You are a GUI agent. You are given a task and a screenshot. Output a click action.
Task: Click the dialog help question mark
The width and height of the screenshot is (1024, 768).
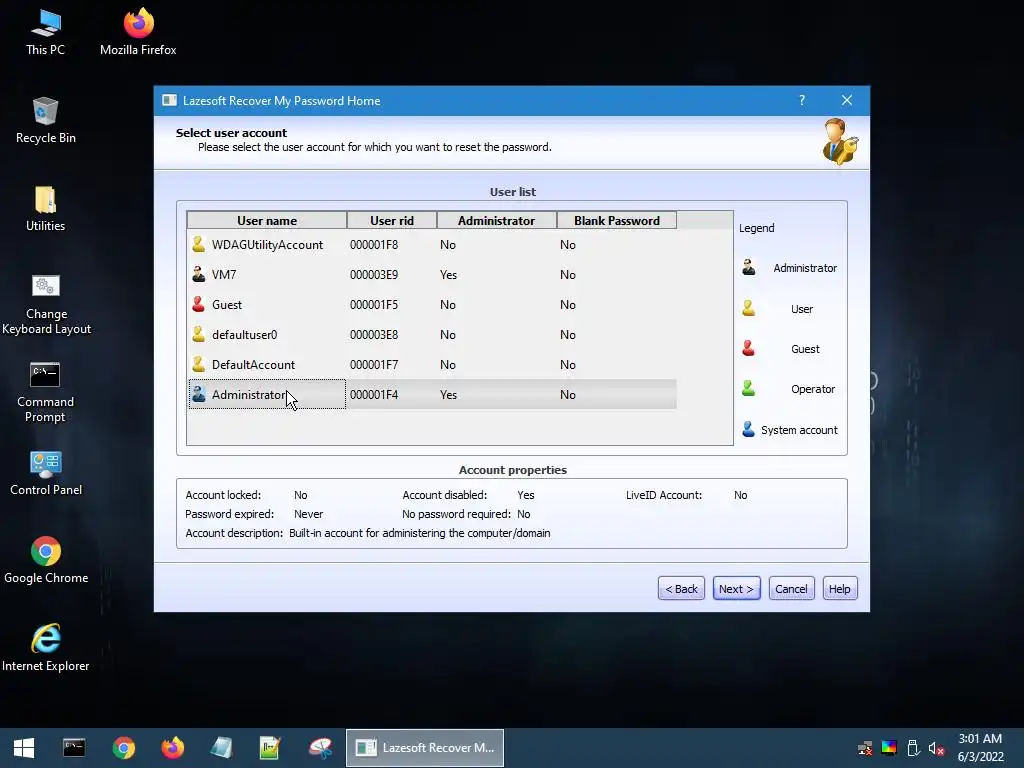click(x=802, y=101)
